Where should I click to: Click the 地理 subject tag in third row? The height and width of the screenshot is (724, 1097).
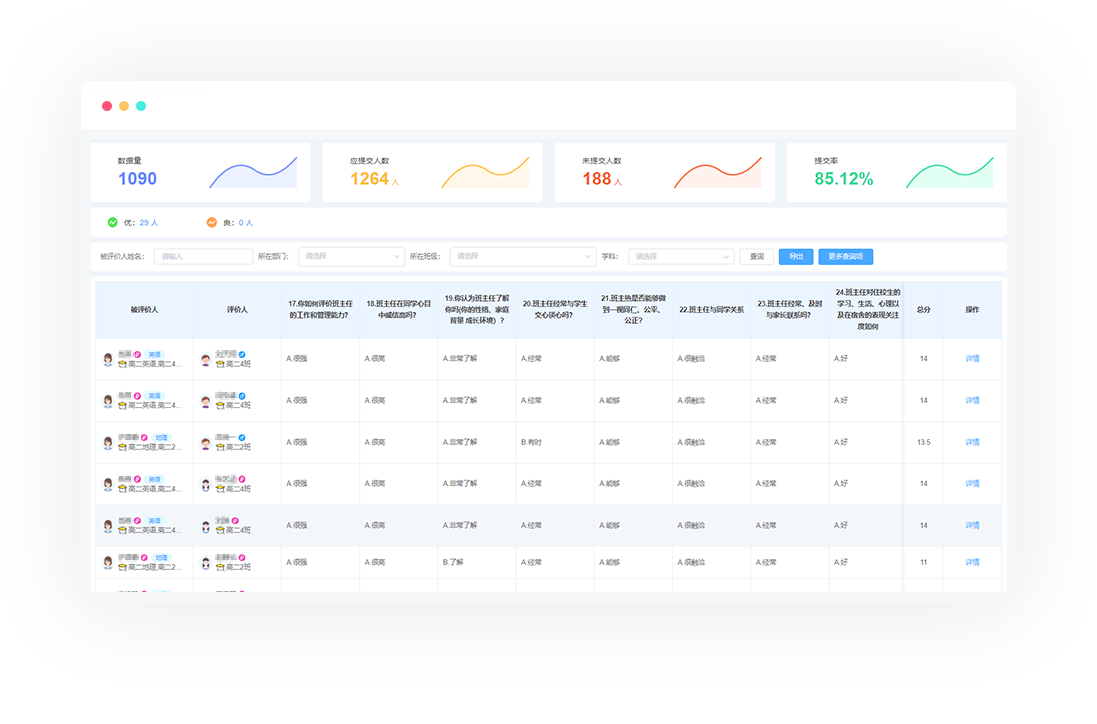(x=161, y=437)
